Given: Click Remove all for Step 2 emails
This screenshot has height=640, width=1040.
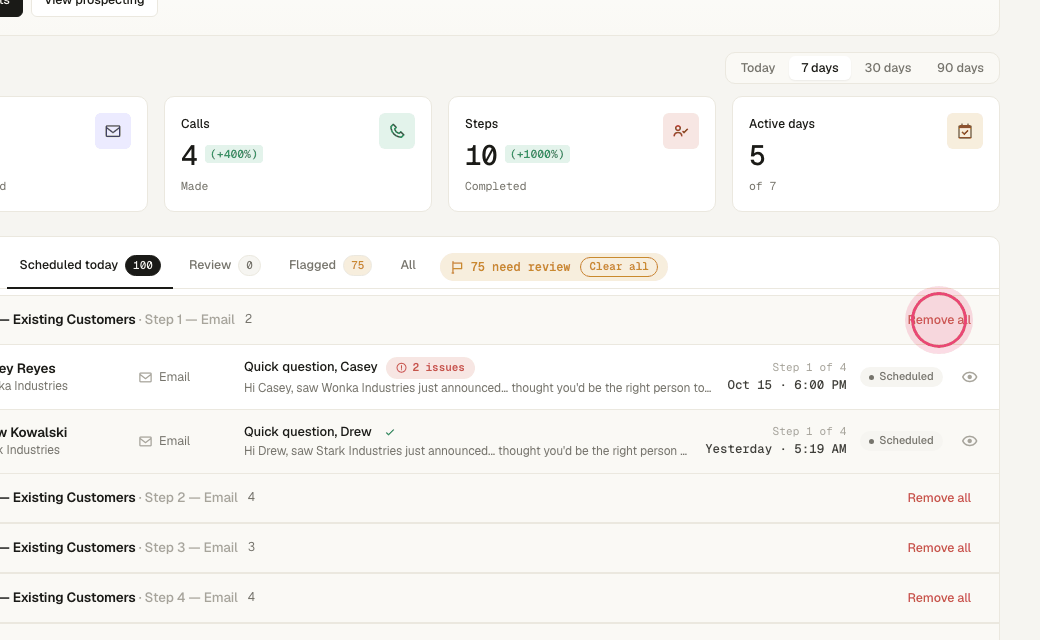Looking at the screenshot, I should (939, 498).
